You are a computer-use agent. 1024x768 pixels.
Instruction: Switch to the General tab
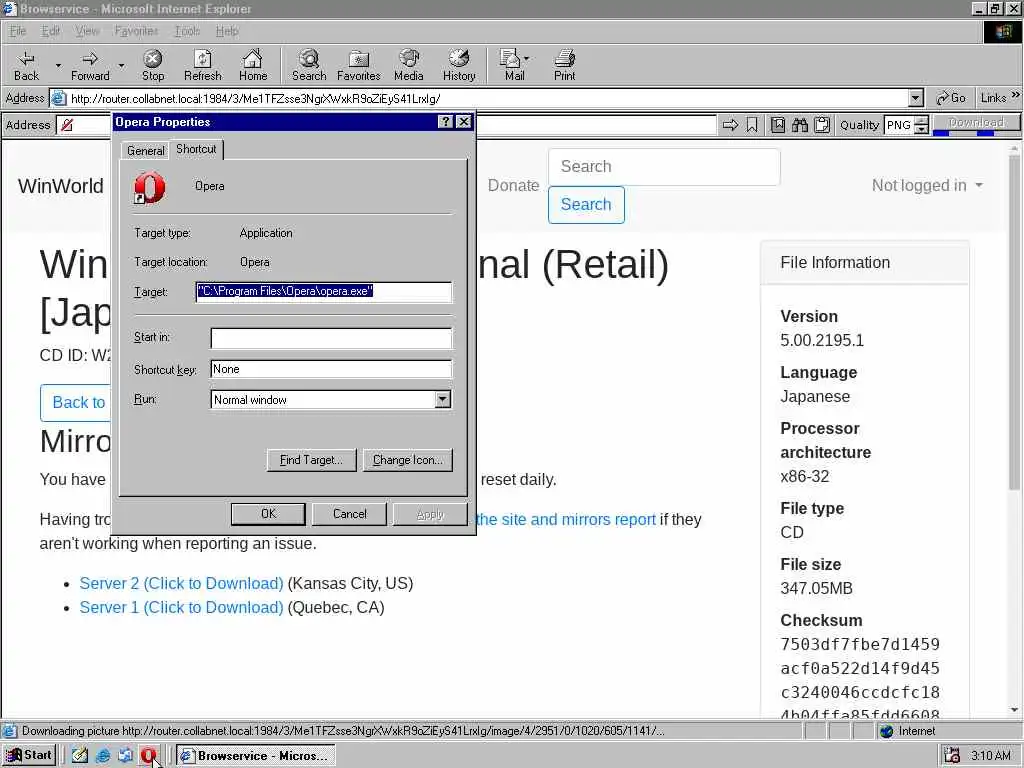(x=146, y=151)
